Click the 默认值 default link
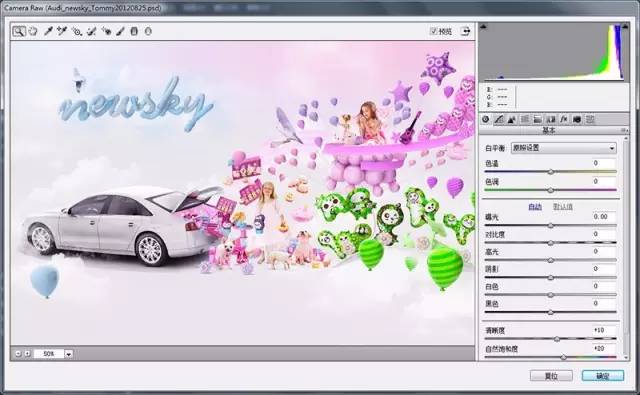Viewport: 640px width, 395px height. [563, 207]
